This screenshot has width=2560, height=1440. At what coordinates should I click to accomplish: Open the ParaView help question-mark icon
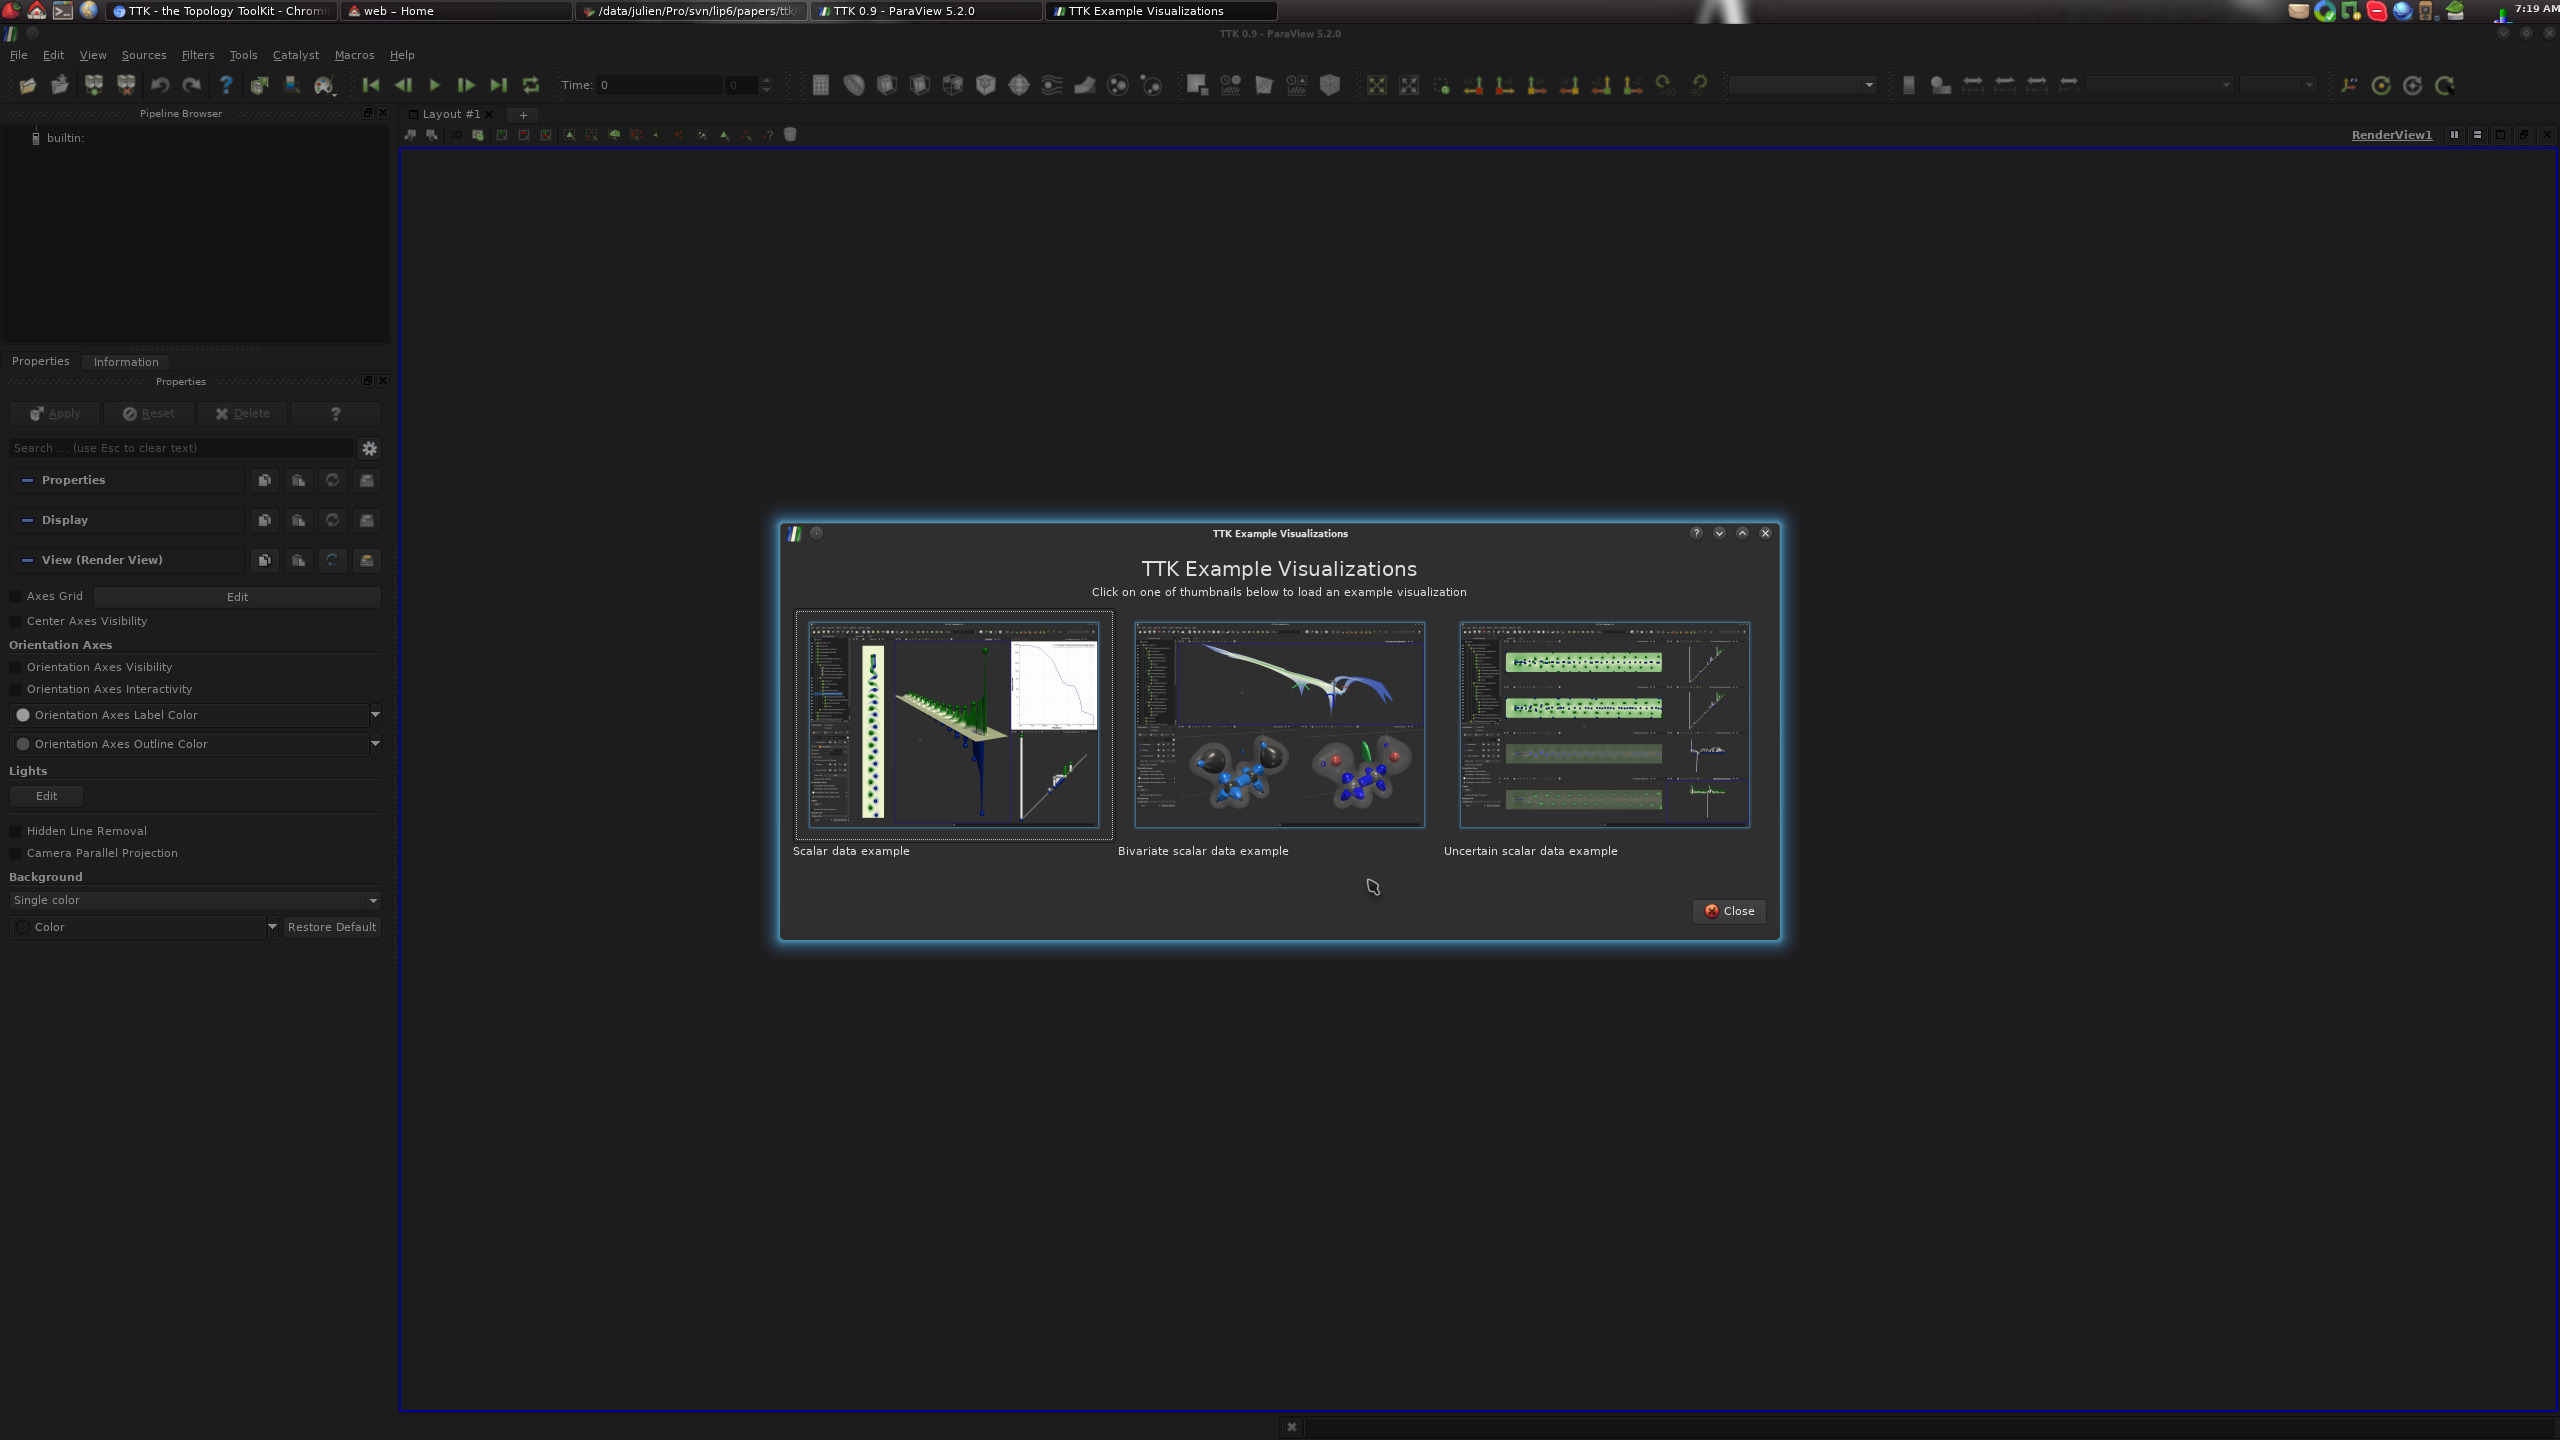(226, 86)
